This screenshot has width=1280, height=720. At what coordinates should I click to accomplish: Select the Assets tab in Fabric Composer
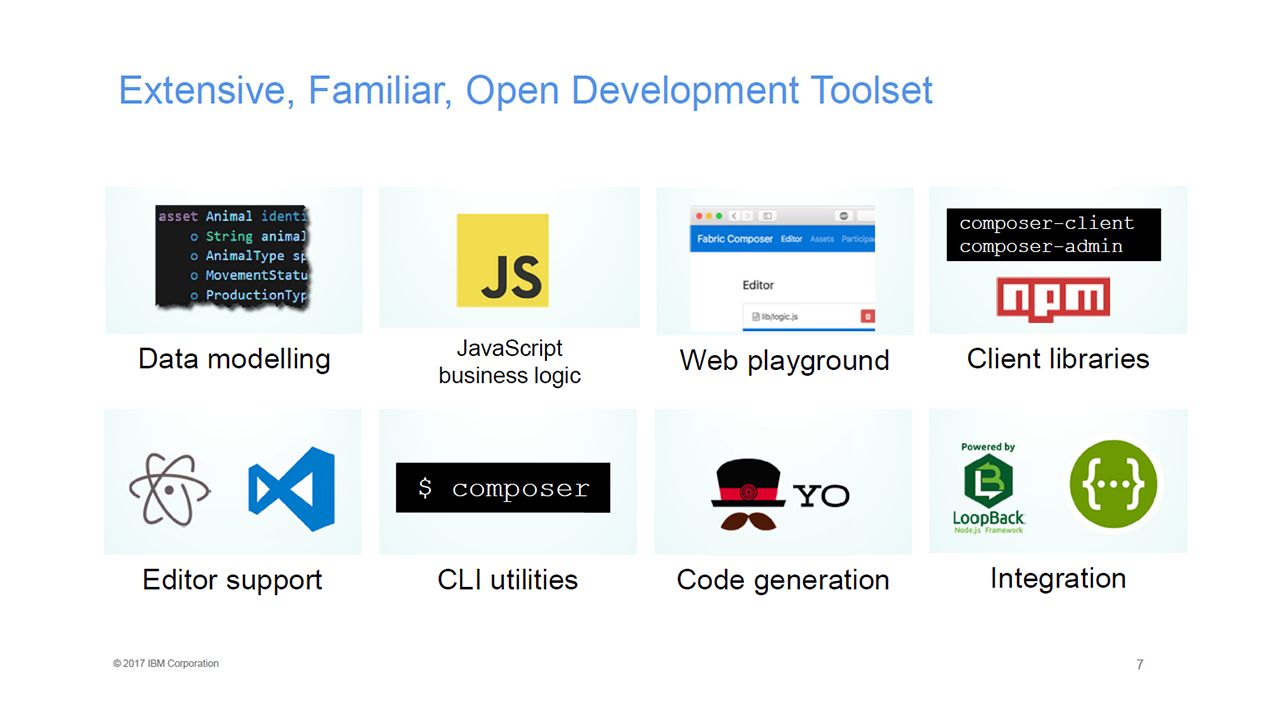822,239
